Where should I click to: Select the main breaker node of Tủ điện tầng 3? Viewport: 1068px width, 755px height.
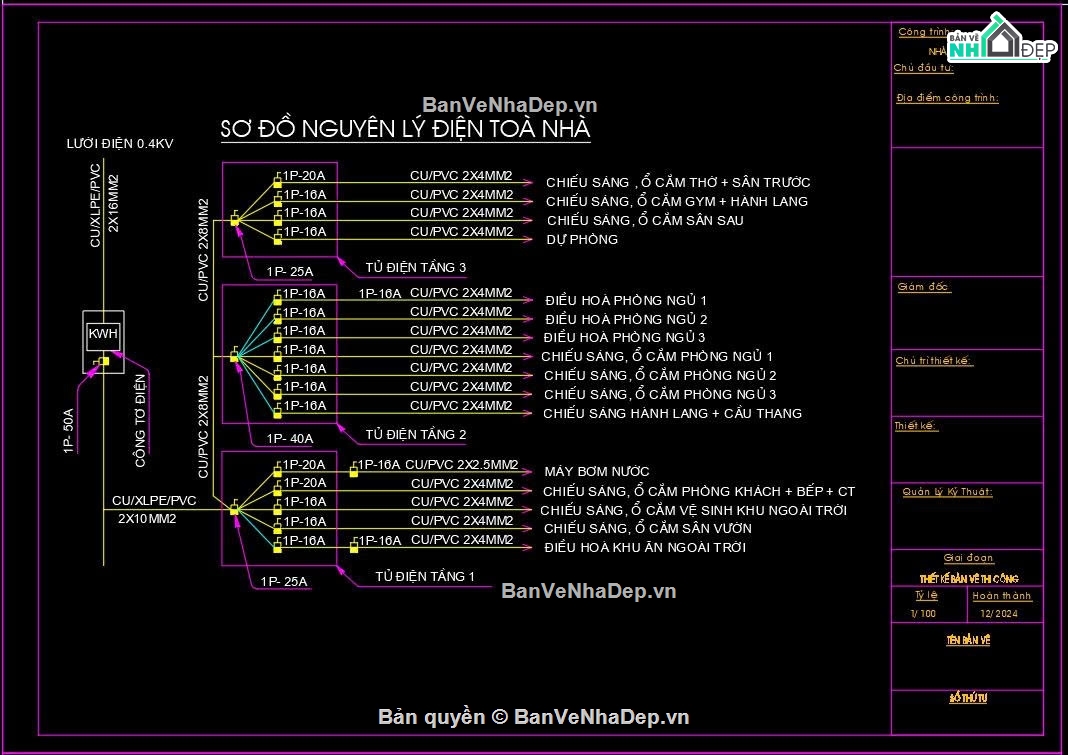(x=235, y=221)
